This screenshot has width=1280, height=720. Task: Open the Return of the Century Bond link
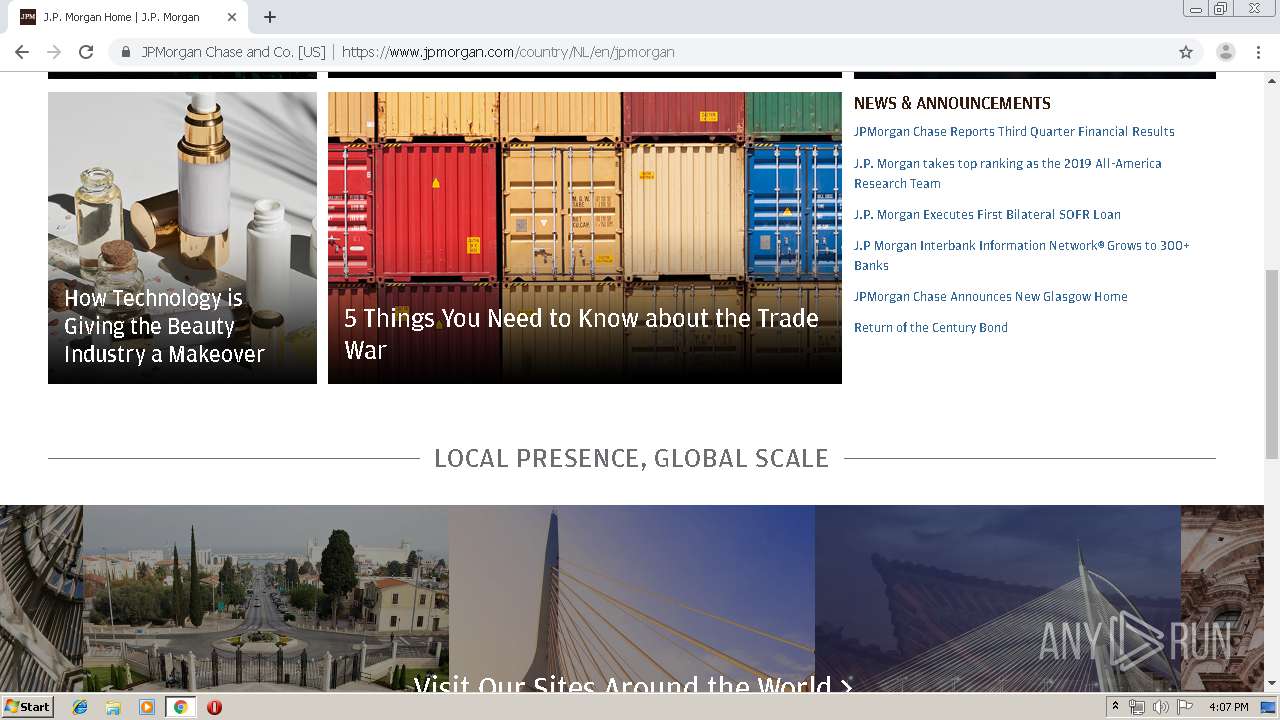coord(931,328)
